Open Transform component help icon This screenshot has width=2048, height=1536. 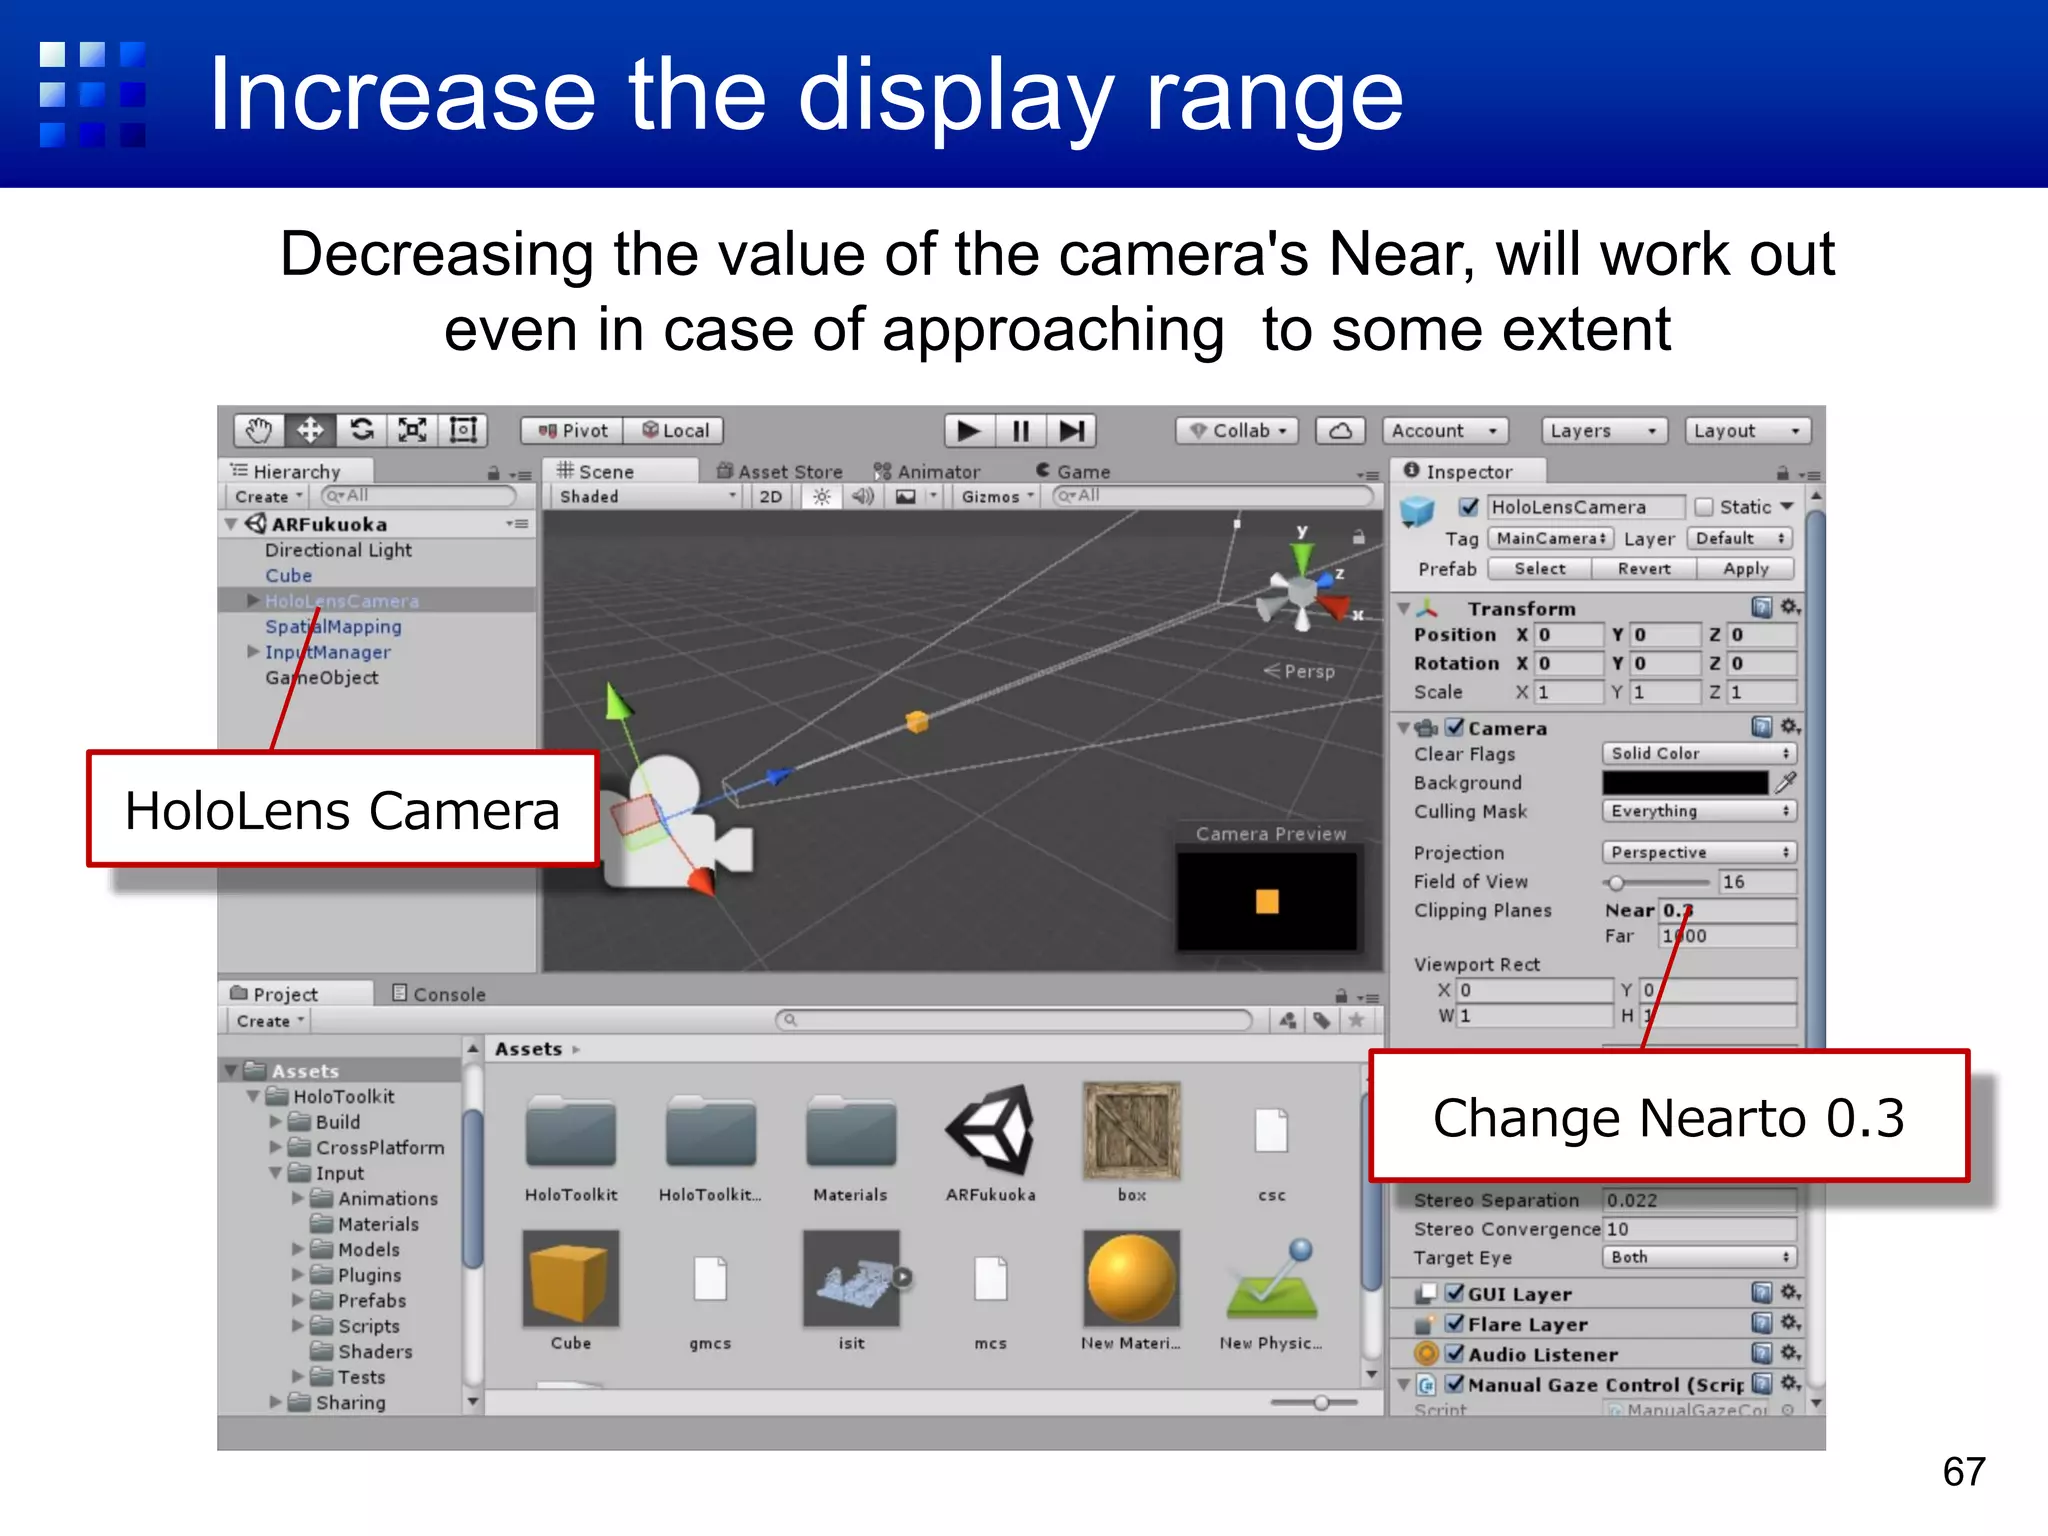pos(1761,608)
